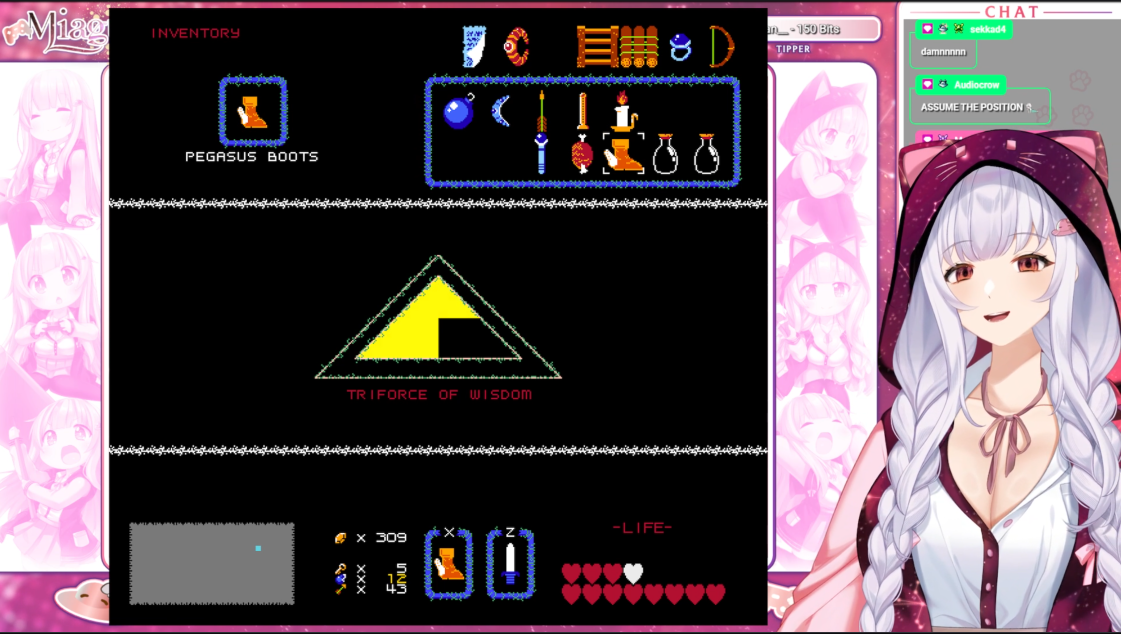
Task: Click the CHAT panel header
Action: pos(1012,11)
